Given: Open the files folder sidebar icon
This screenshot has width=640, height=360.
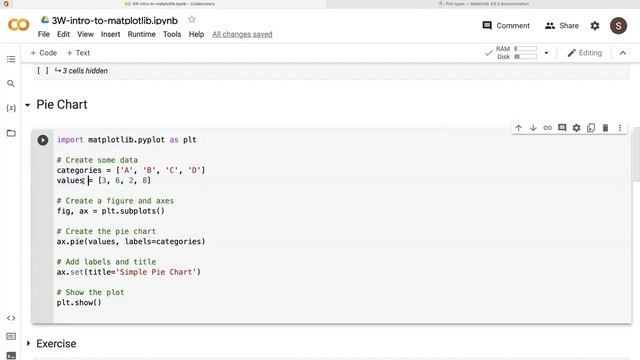Looking at the screenshot, I should 11,133.
